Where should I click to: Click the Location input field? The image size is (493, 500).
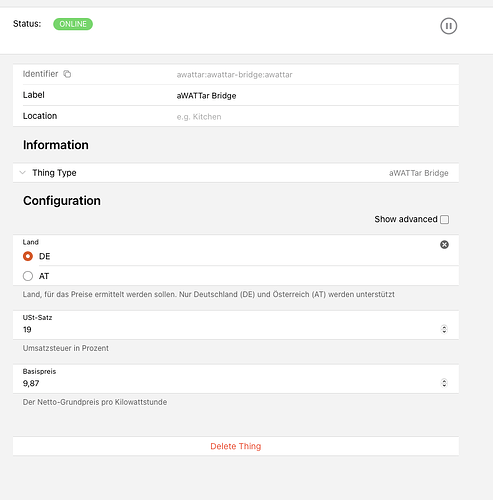pos(317,116)
